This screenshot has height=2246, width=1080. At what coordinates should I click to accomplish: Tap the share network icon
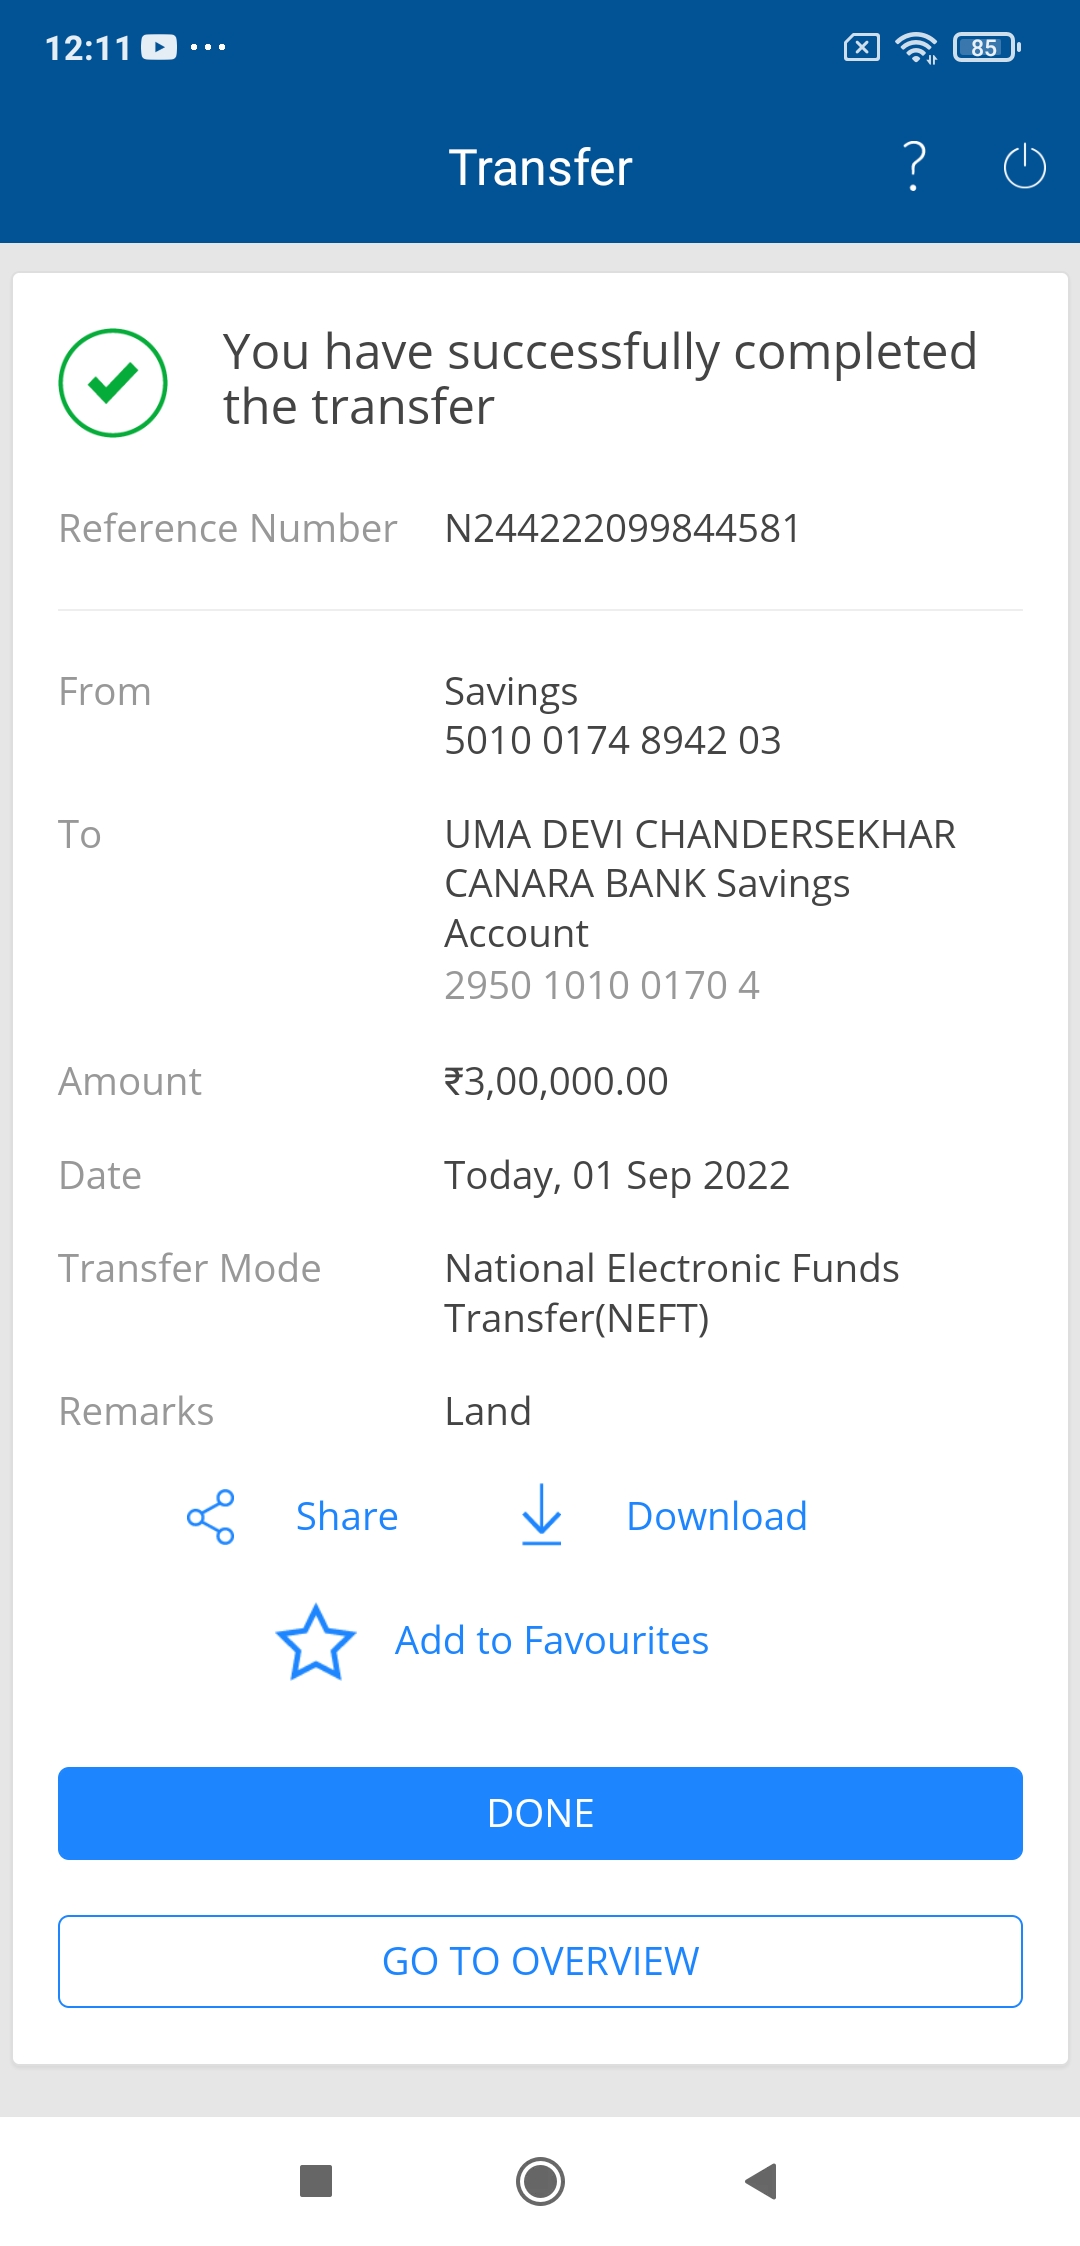point(211,1517)
